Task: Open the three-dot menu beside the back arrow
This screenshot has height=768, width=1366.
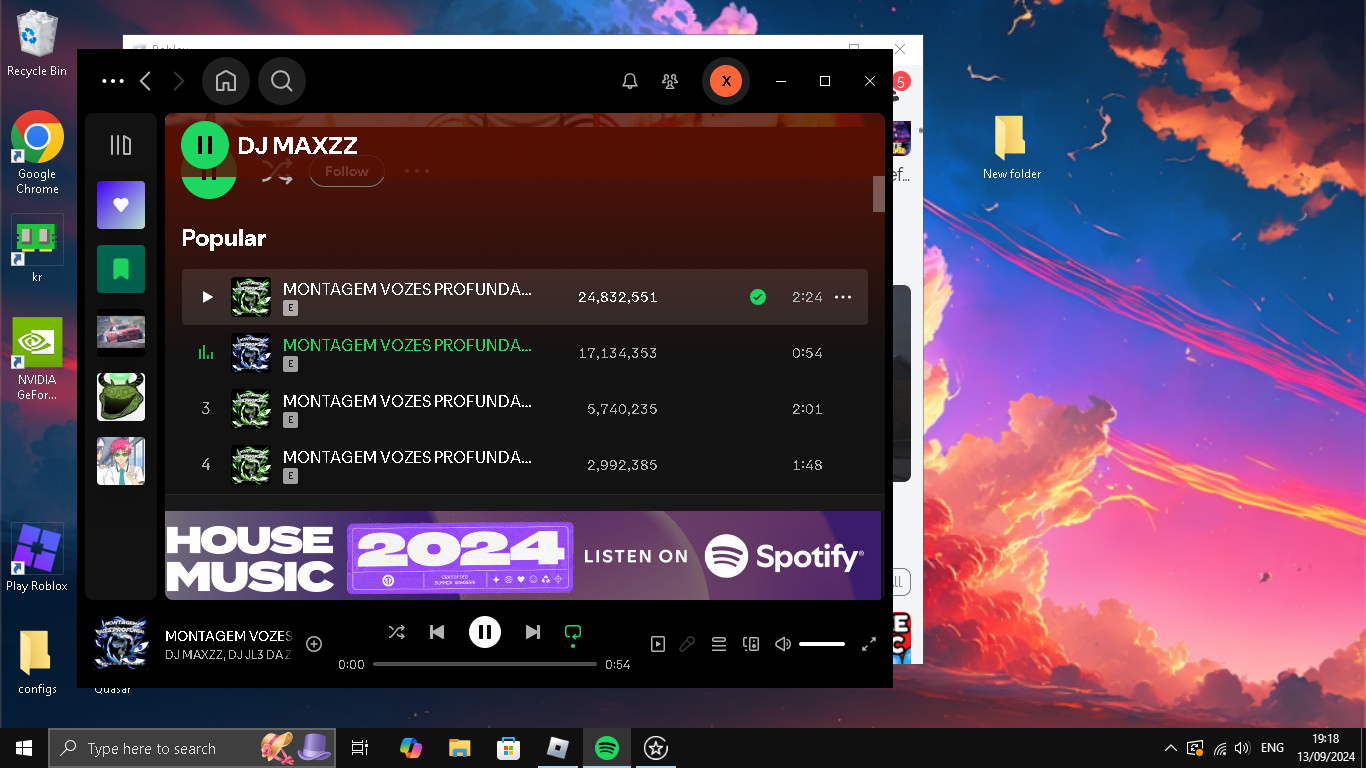Action: 113,81
